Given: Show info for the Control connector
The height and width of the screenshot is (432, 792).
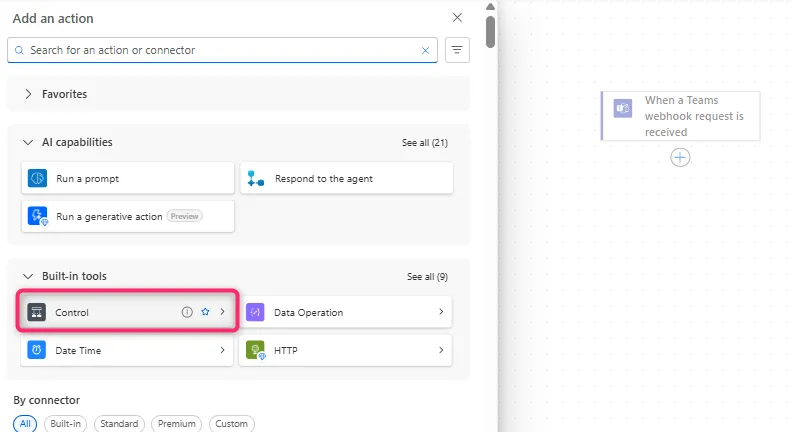Looking at the screenshot, I should tap(187, 312).
